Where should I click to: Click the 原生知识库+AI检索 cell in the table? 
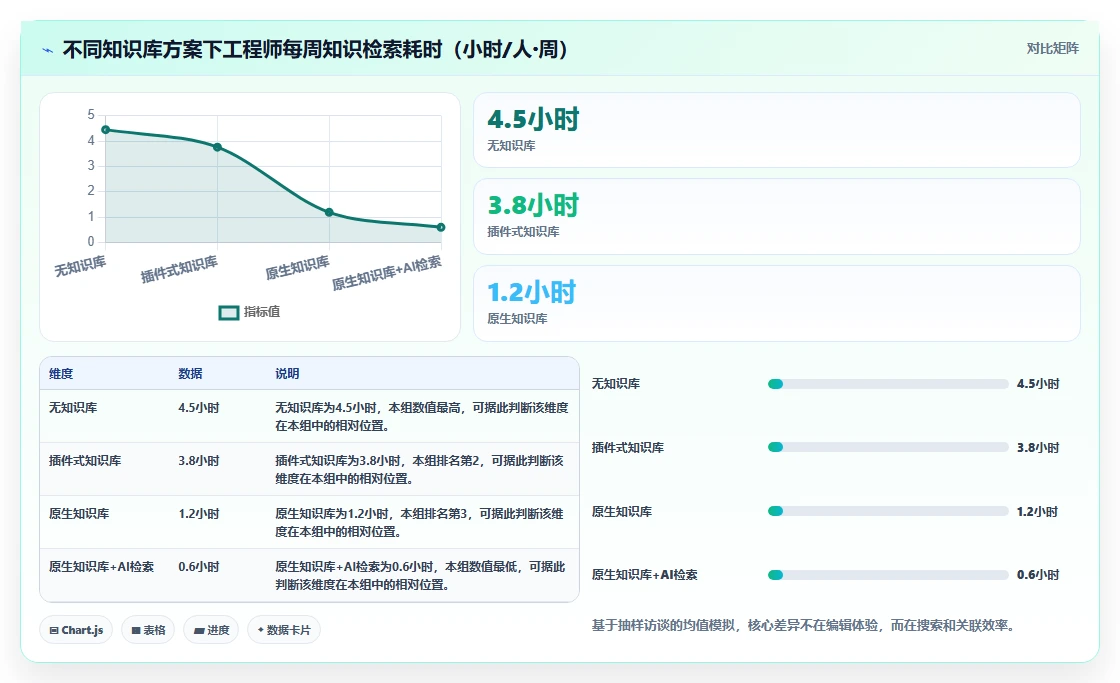click(101, 567)
